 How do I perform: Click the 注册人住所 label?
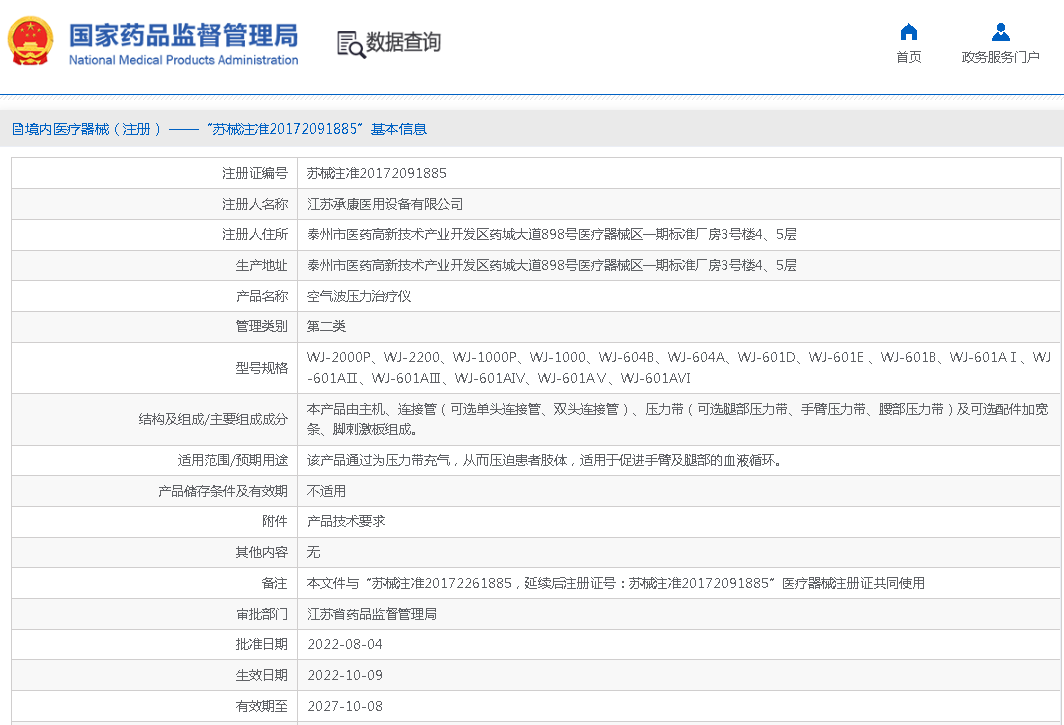254,234
